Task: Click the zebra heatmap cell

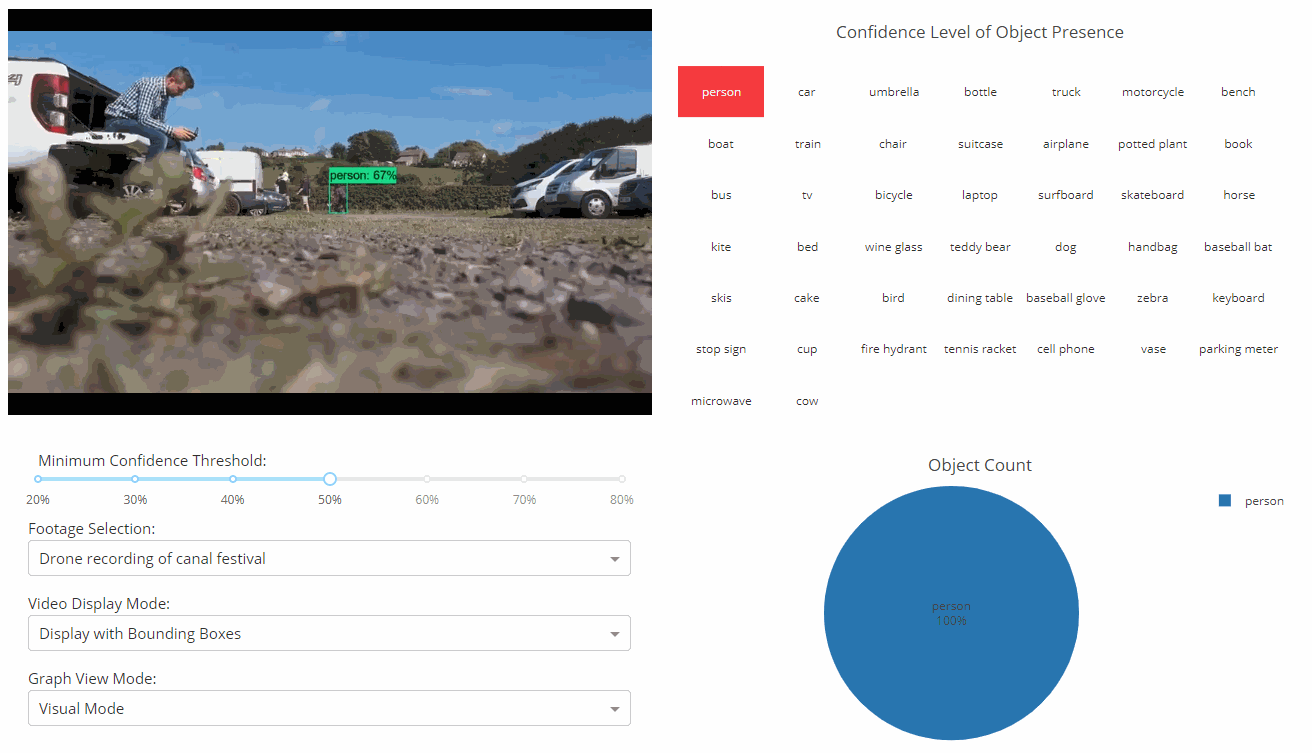Action: 1153,298
